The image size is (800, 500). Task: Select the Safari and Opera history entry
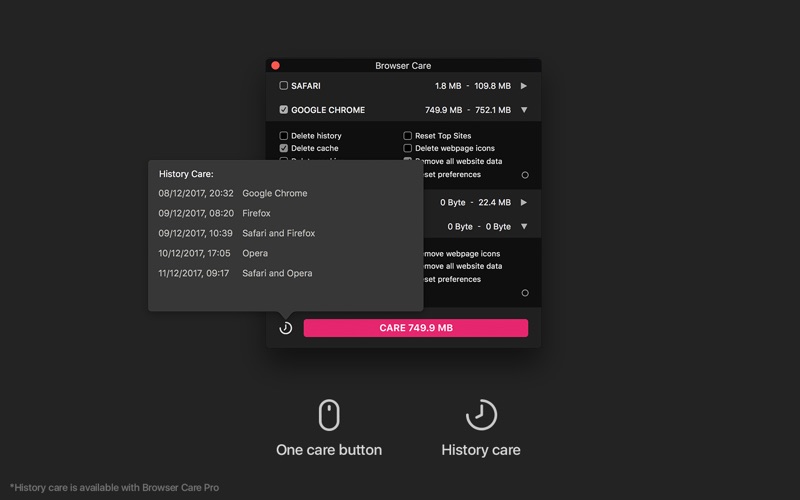[x=235, y=273]
